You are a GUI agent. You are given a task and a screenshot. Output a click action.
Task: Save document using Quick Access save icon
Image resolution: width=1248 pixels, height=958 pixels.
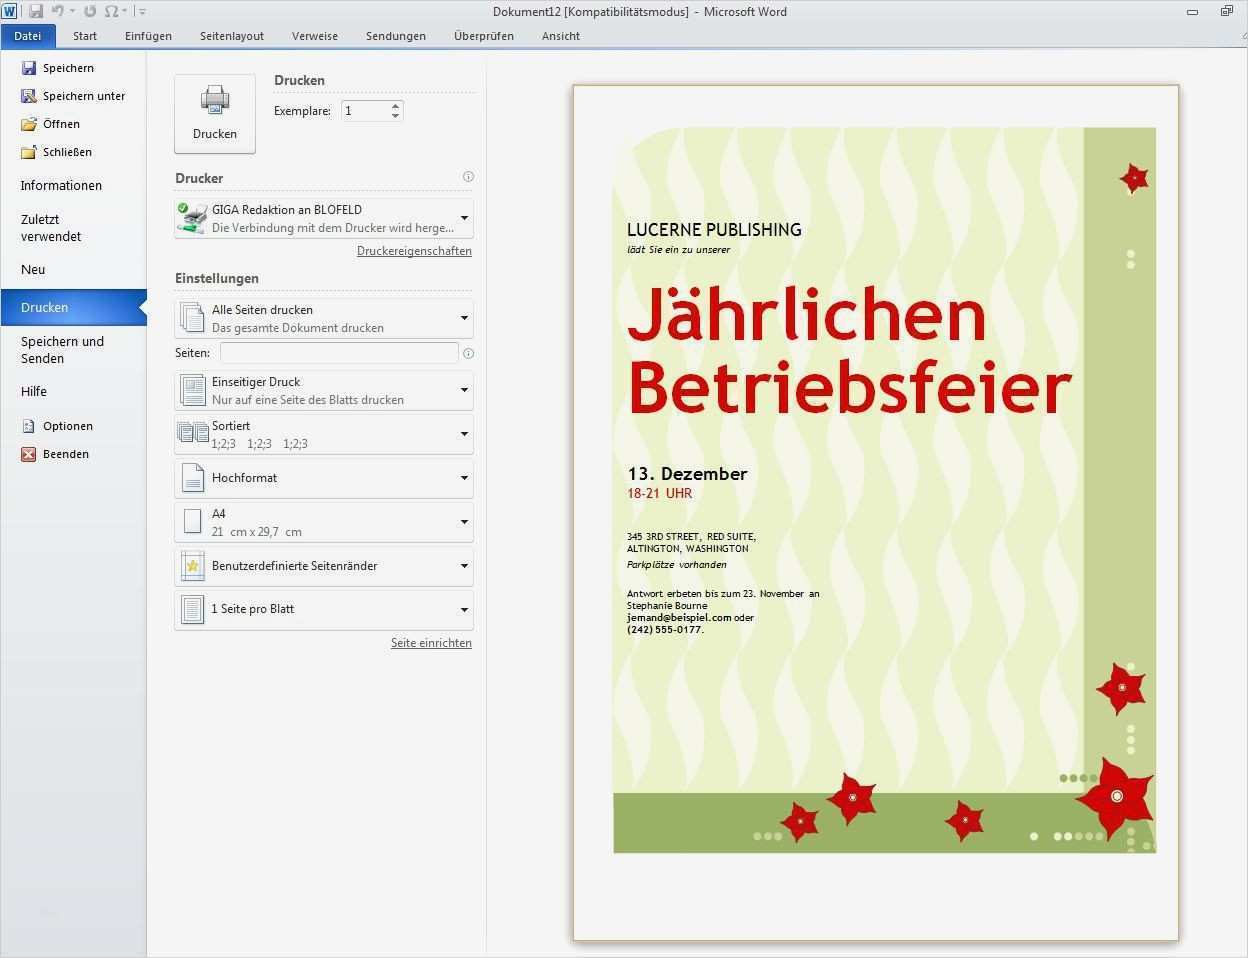38,11
